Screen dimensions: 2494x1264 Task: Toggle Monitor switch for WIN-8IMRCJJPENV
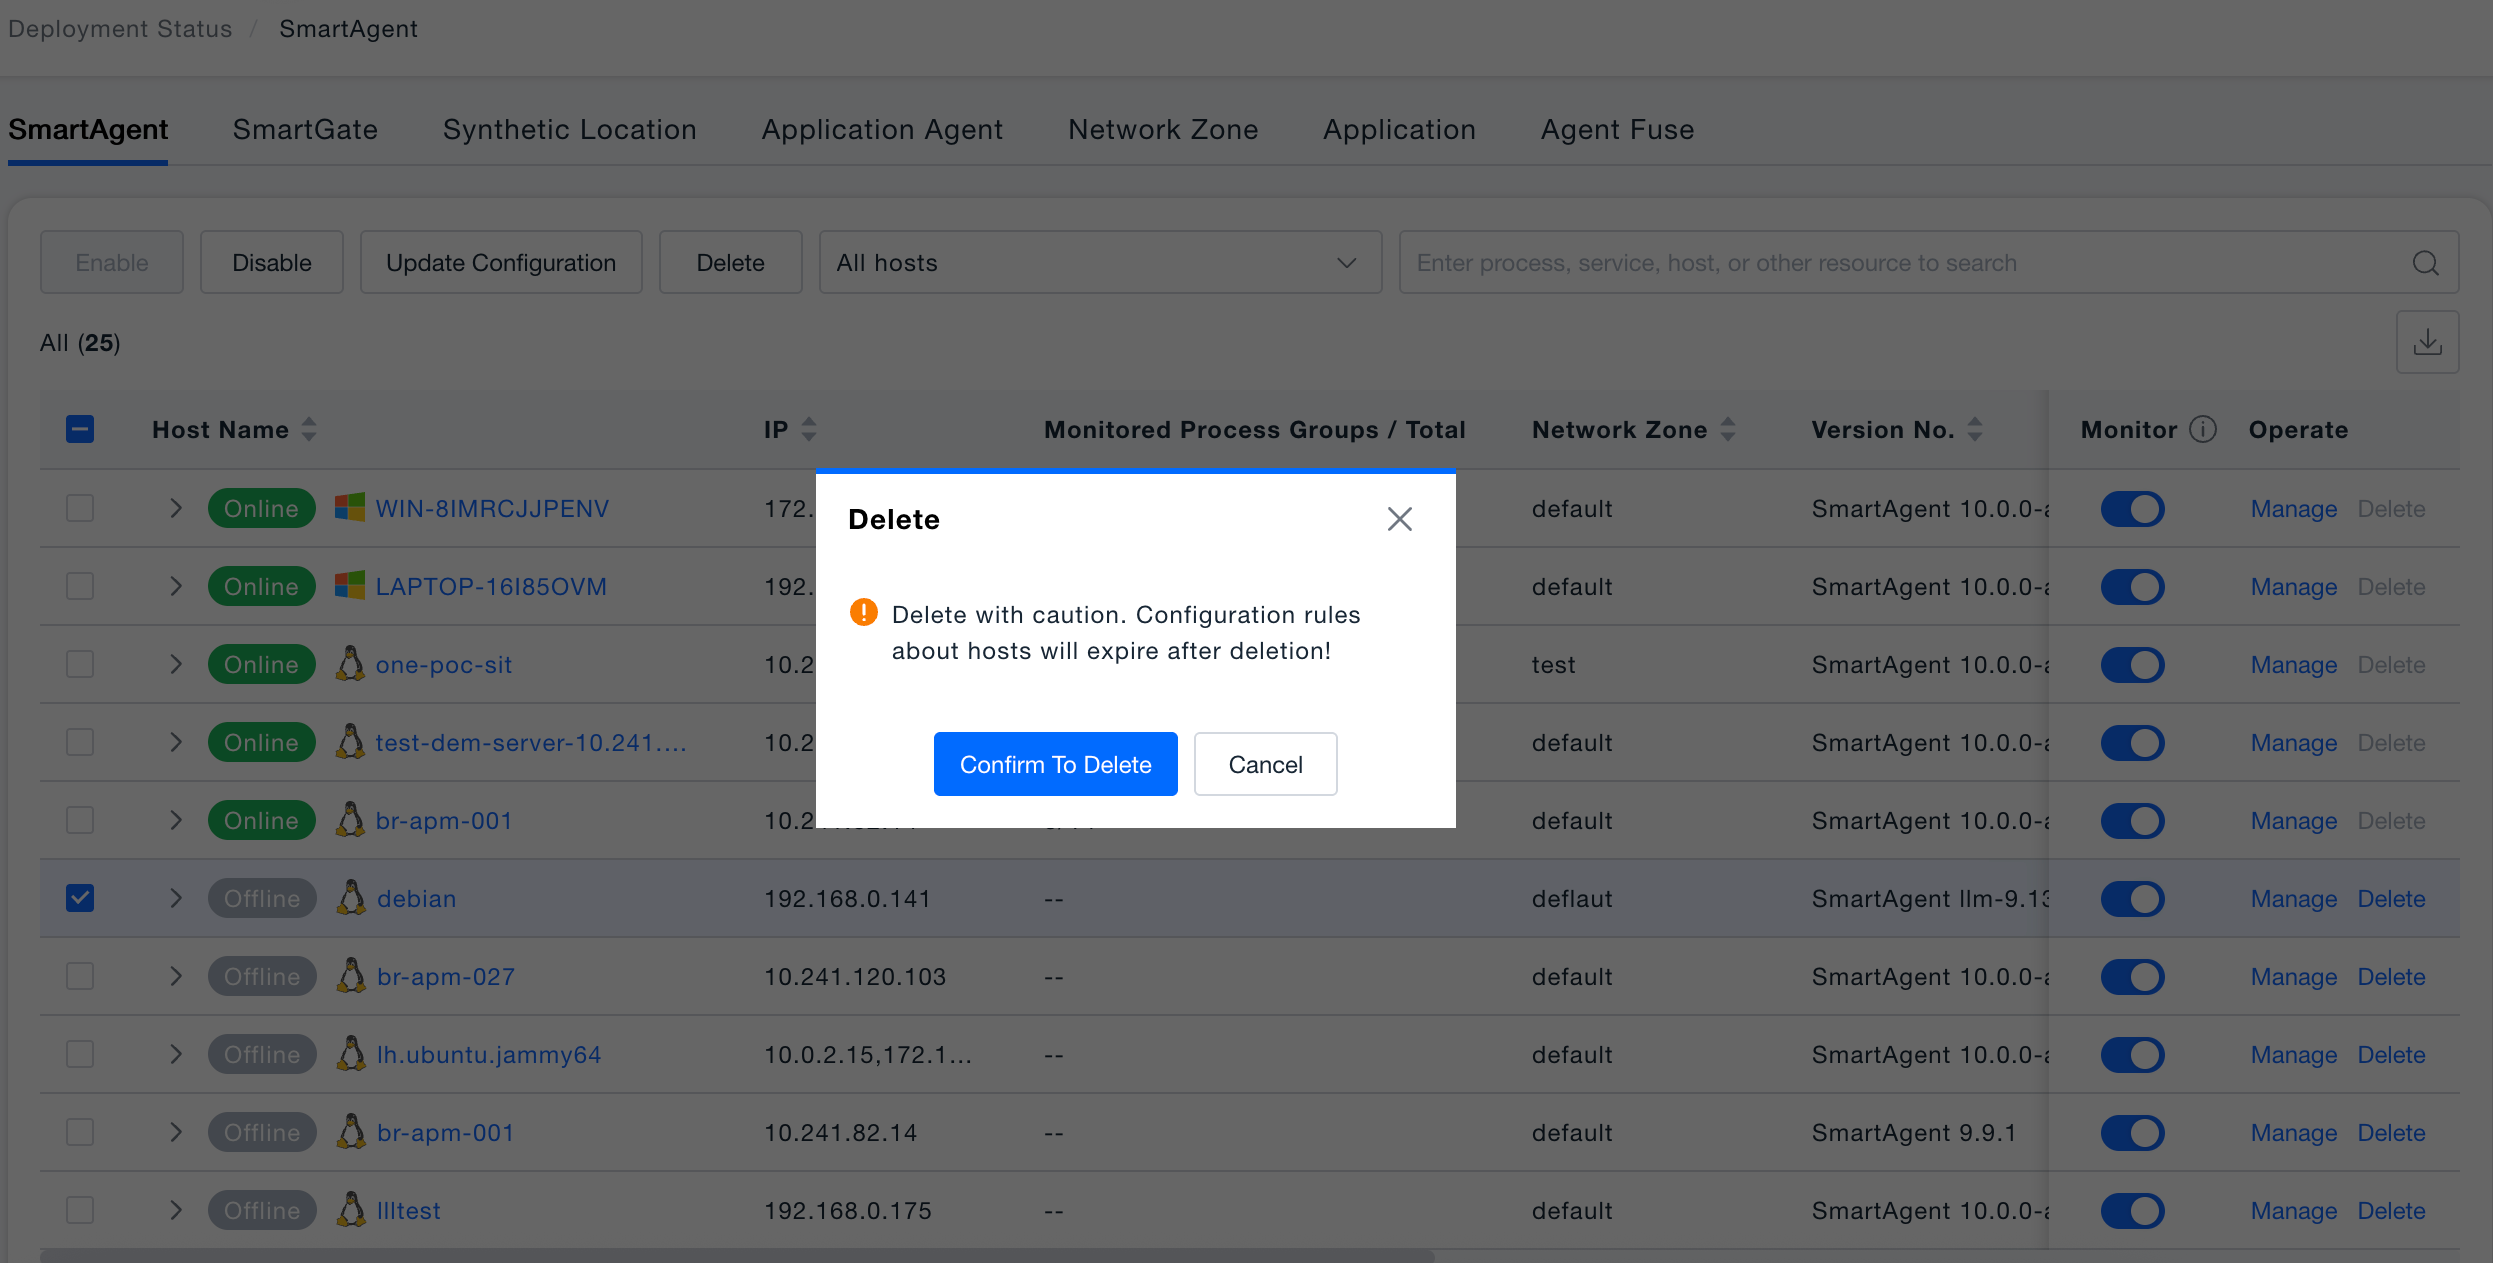(x=2132, y=508)
